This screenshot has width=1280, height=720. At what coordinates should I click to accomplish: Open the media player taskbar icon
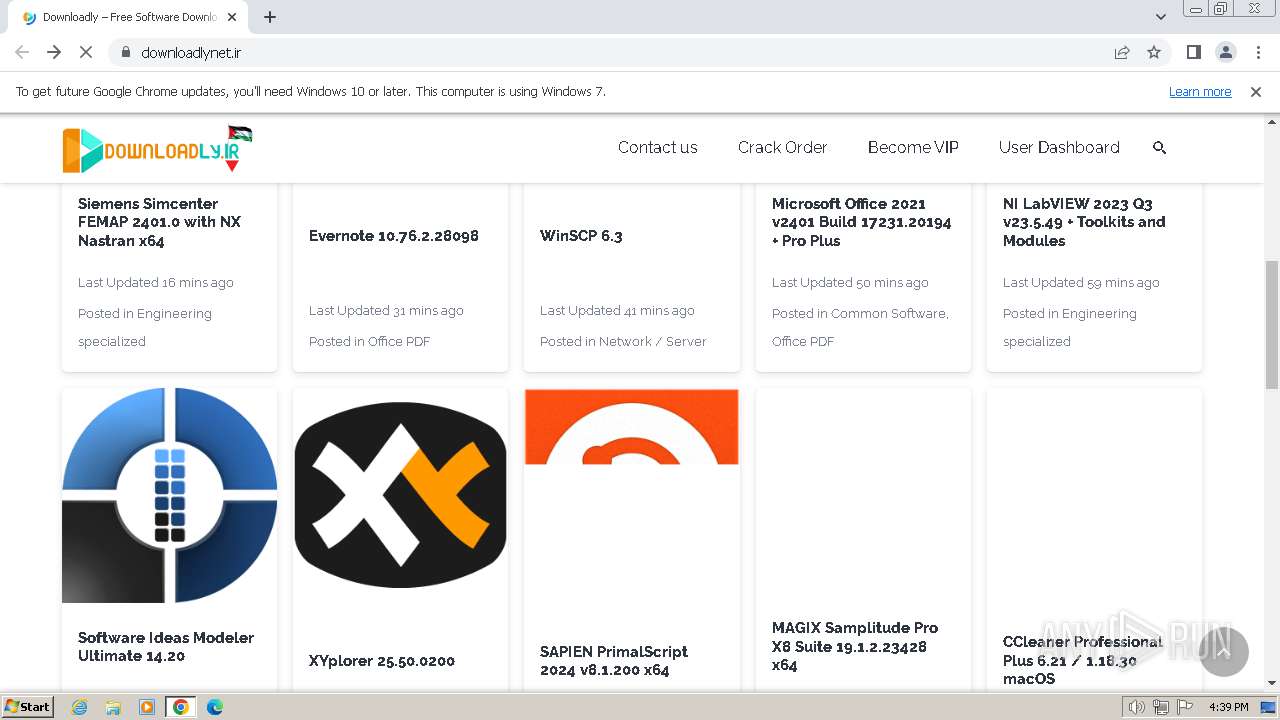click(147, 707)
